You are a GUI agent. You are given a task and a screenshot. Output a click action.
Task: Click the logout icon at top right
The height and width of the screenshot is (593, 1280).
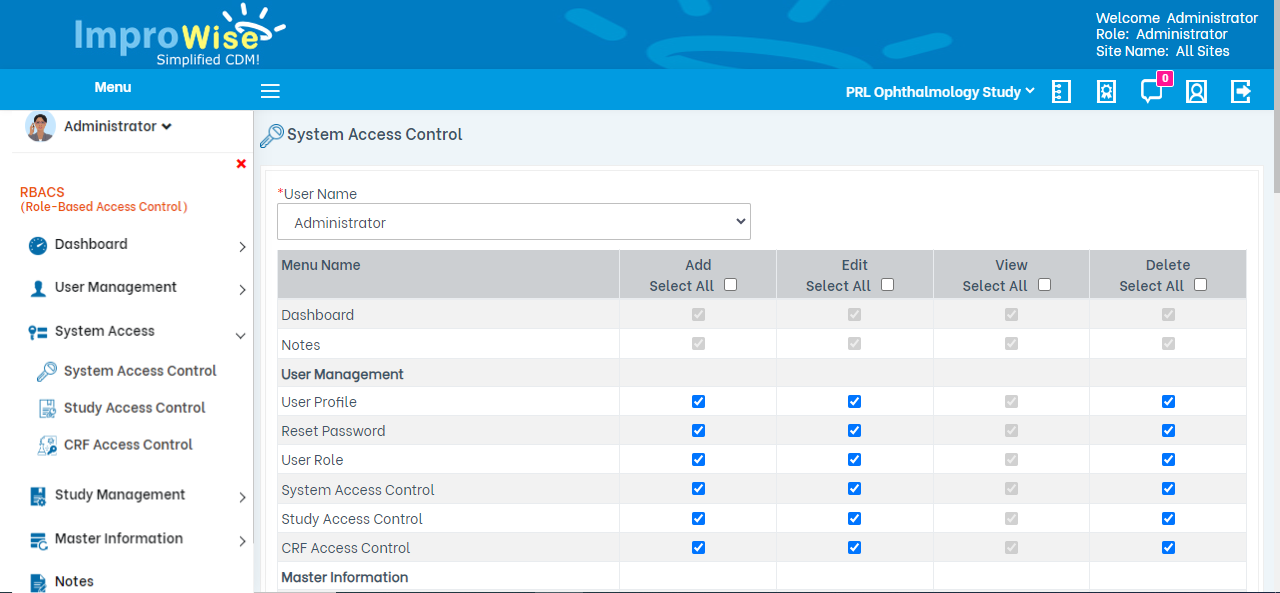(x=1240, y=91)
